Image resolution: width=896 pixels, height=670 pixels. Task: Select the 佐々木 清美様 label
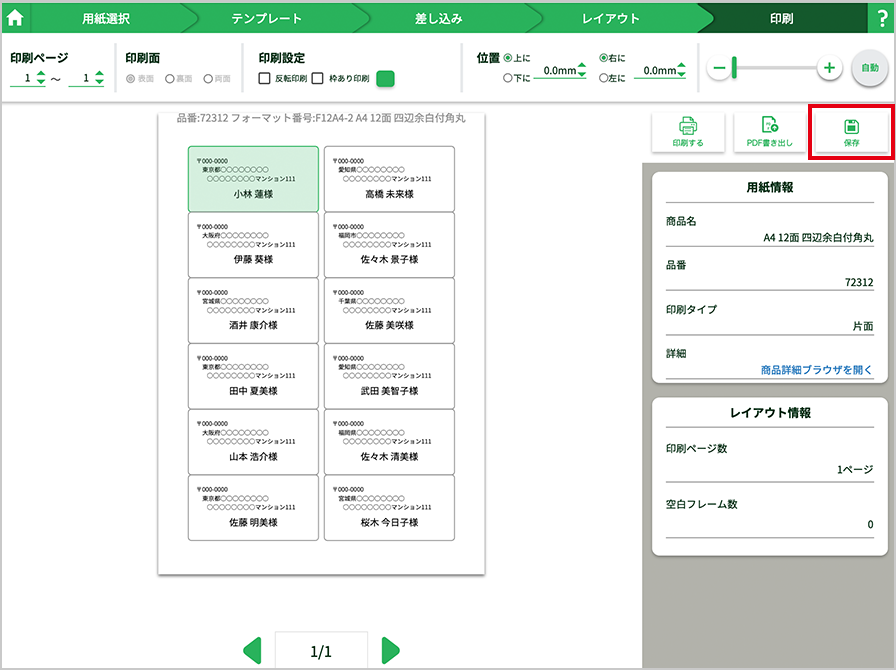pos(389,442)
